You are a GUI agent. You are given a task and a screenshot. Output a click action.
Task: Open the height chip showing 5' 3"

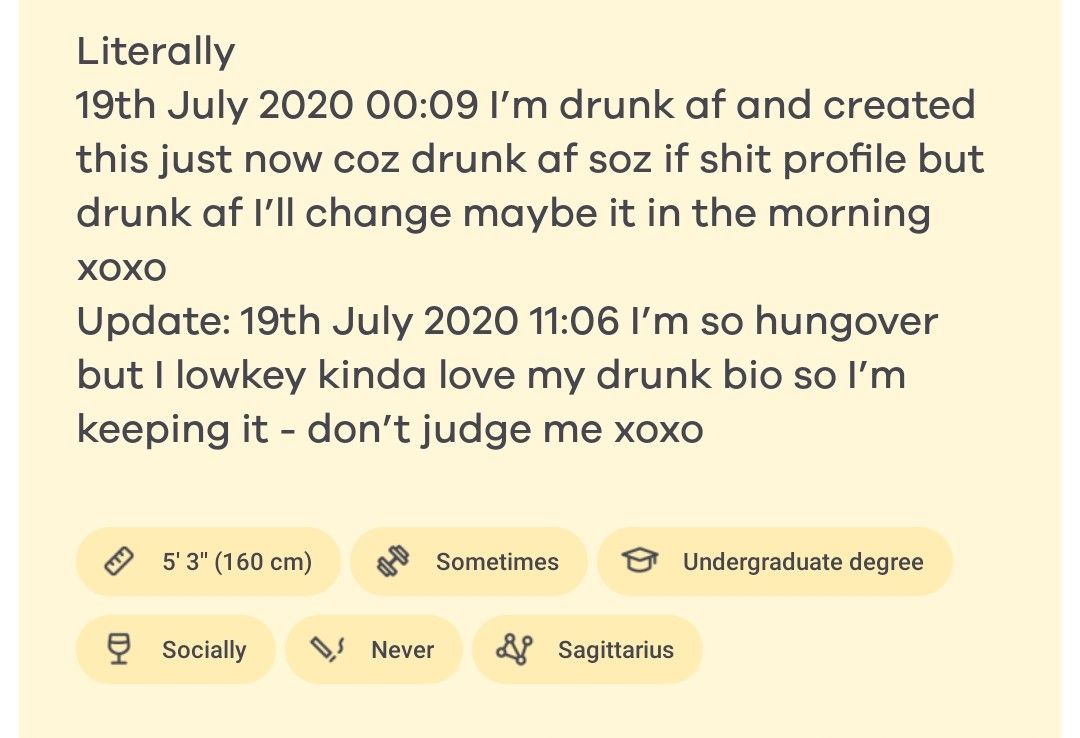click(208, 562)
